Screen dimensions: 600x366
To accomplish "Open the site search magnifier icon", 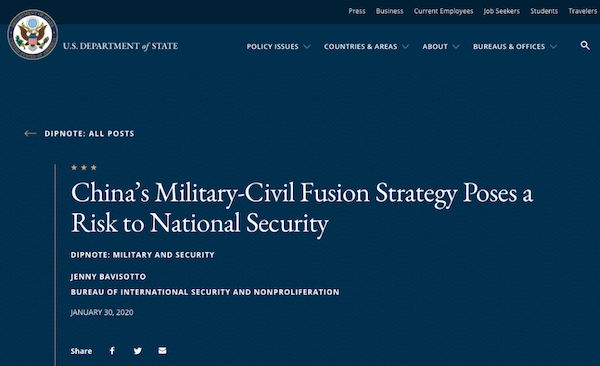I will [x=585, y=46].
